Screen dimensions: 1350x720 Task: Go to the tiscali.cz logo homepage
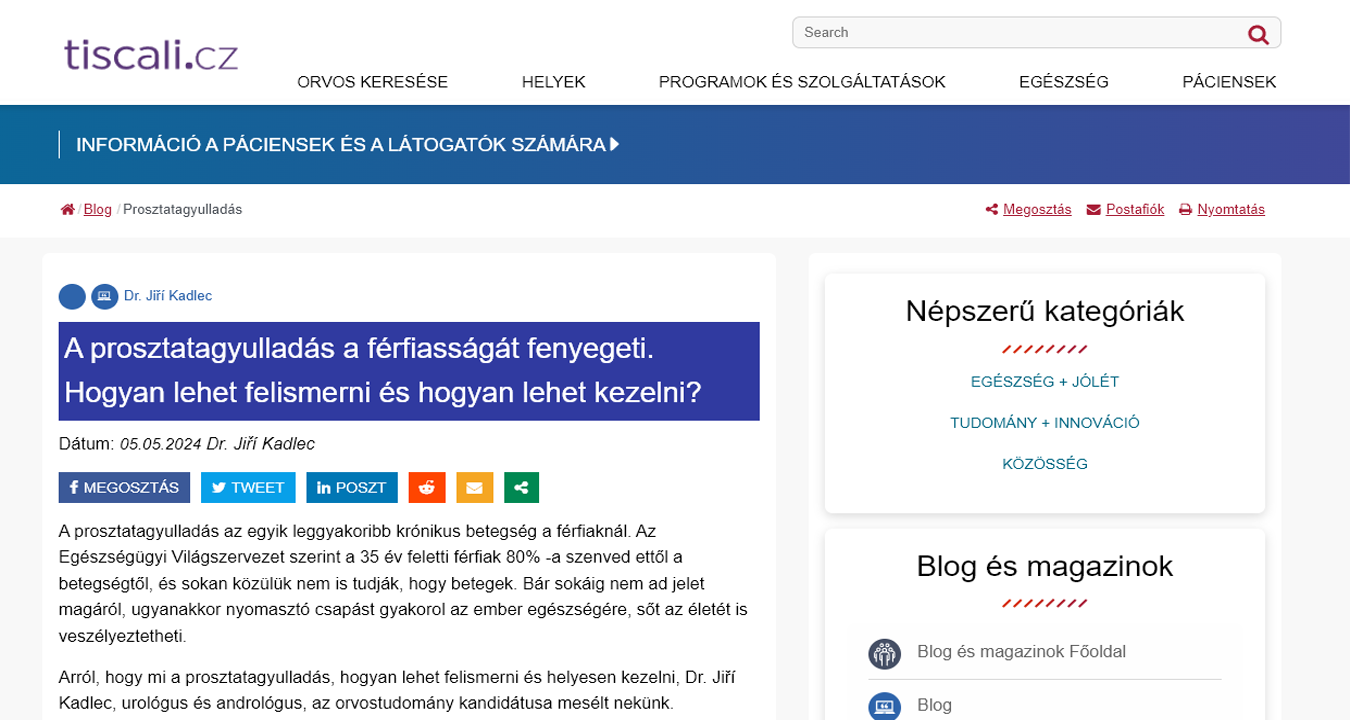[x=151, y=53]
